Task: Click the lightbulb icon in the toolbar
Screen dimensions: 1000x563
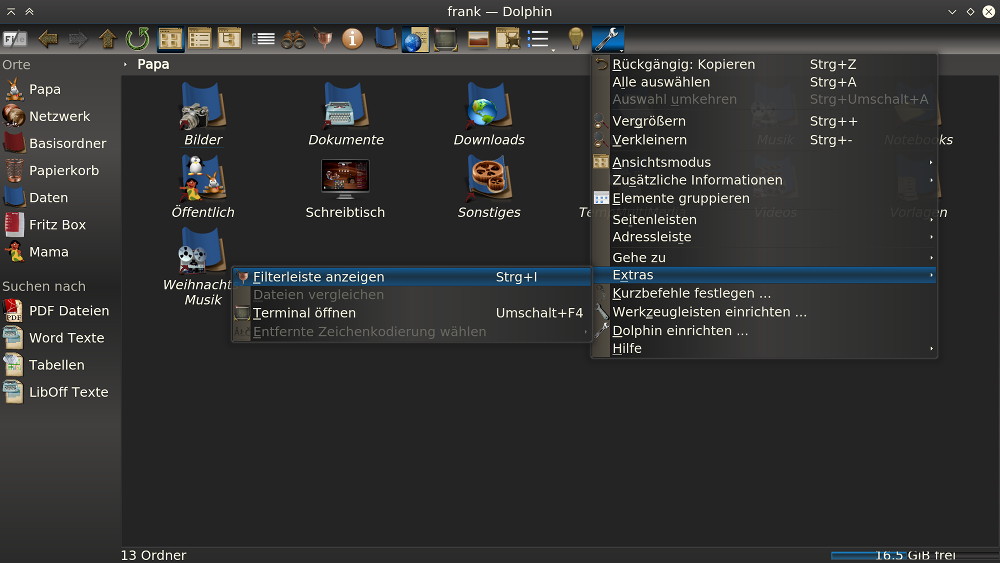Action: click(575, 40)
